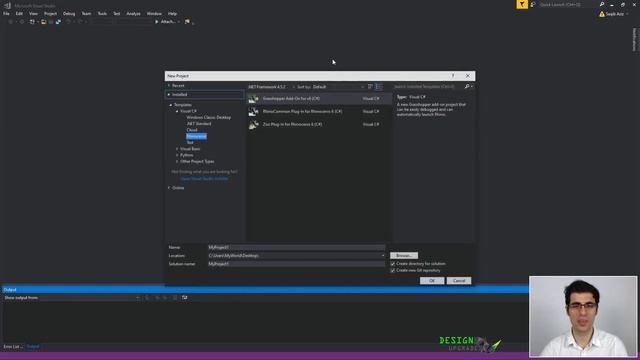Switch template list to small icons view

(370, 87)
